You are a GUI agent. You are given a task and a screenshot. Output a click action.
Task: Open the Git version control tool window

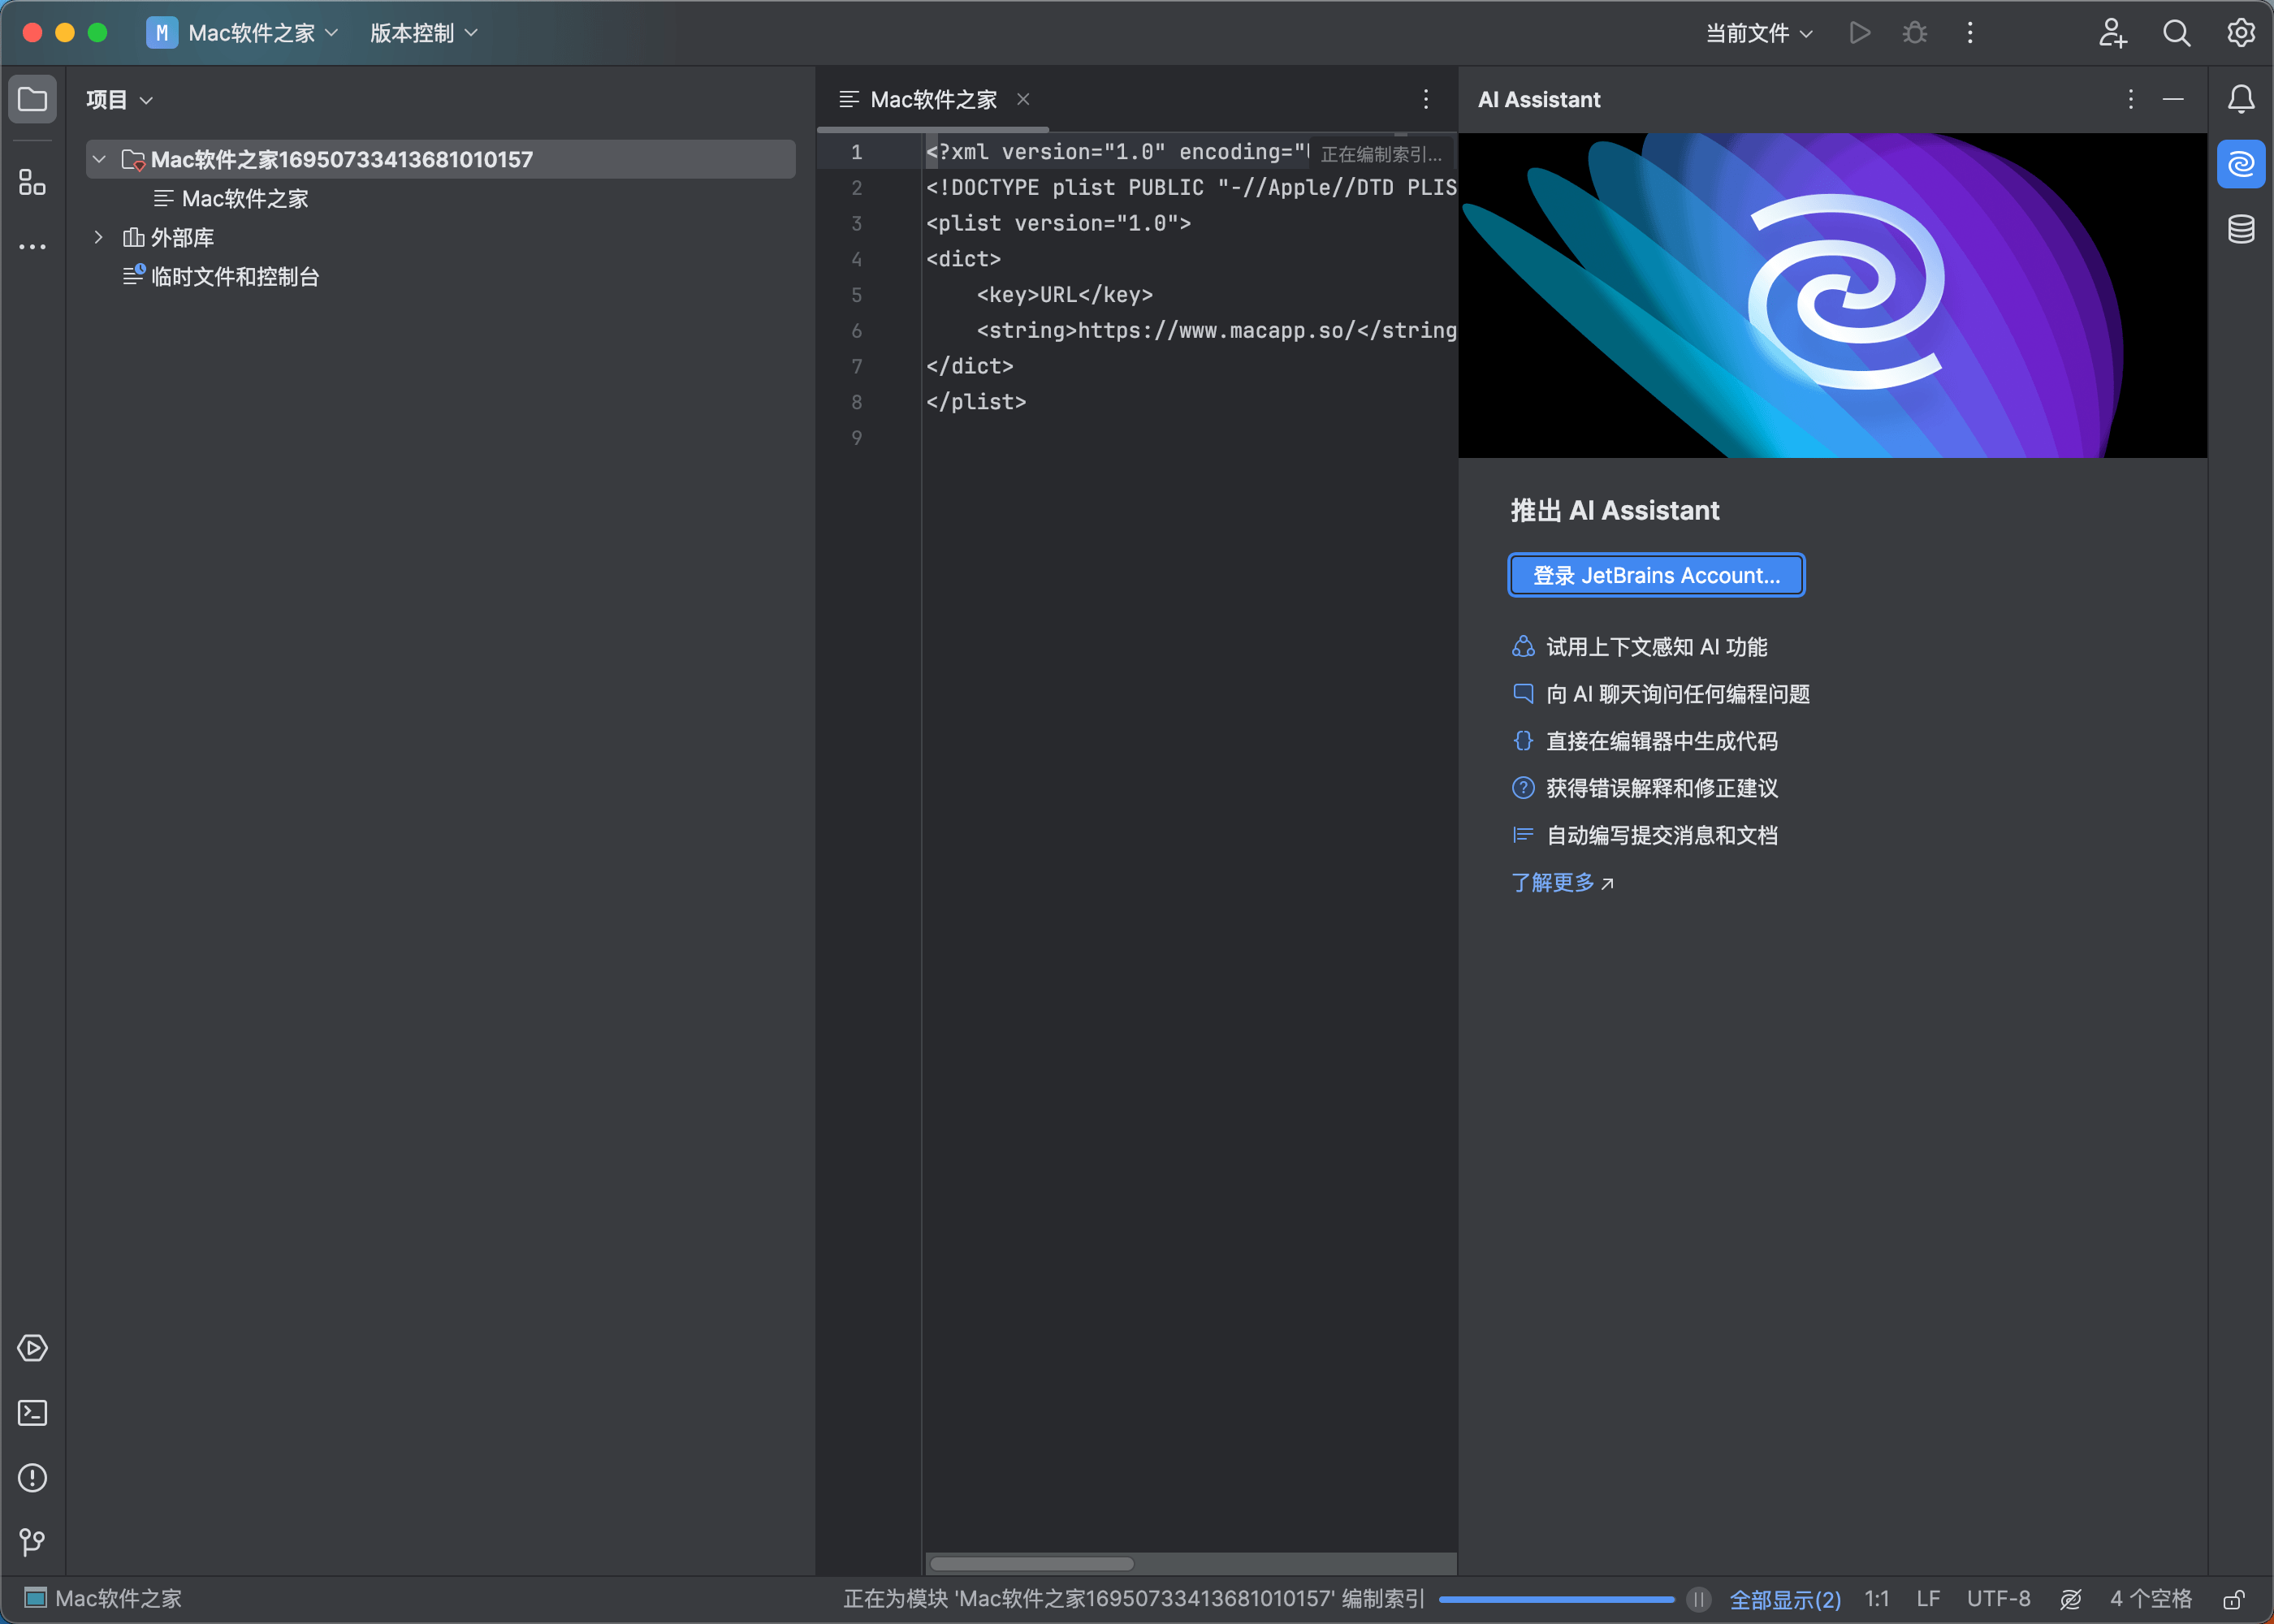(32, 1541)
